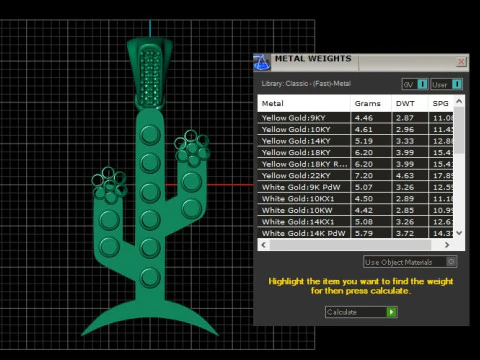The height and width of the screenshot is (360, 480).
Task: Click the vertical scrollbar thumb
Action: [x=459, y=130]
